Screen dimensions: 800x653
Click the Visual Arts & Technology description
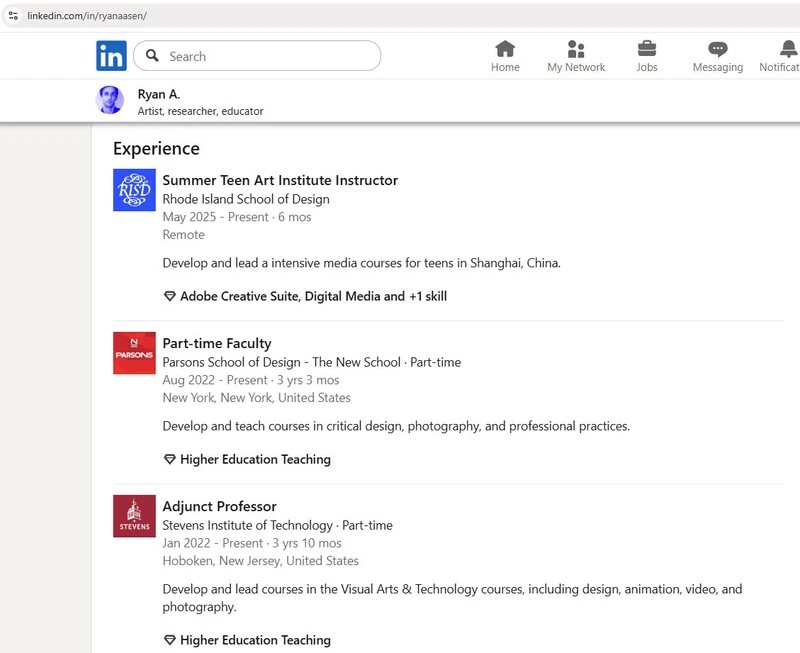tap(453, 598)
